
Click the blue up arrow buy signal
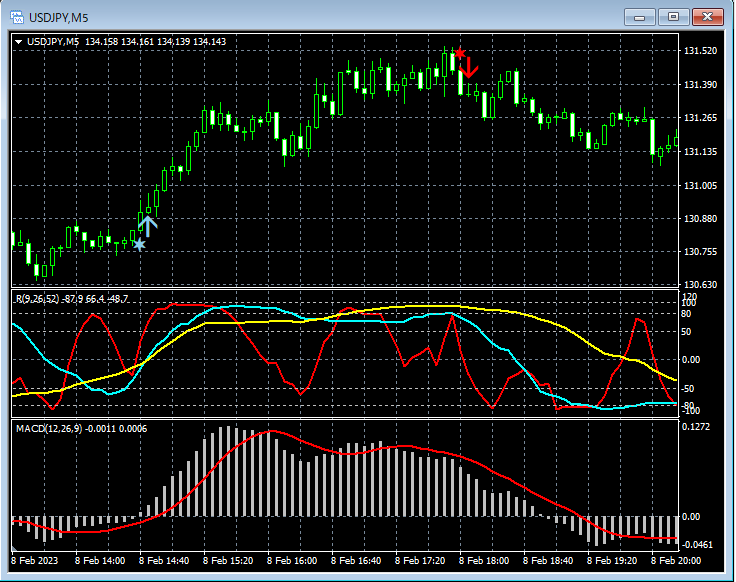pyautogui.click(x=147, y=226)
